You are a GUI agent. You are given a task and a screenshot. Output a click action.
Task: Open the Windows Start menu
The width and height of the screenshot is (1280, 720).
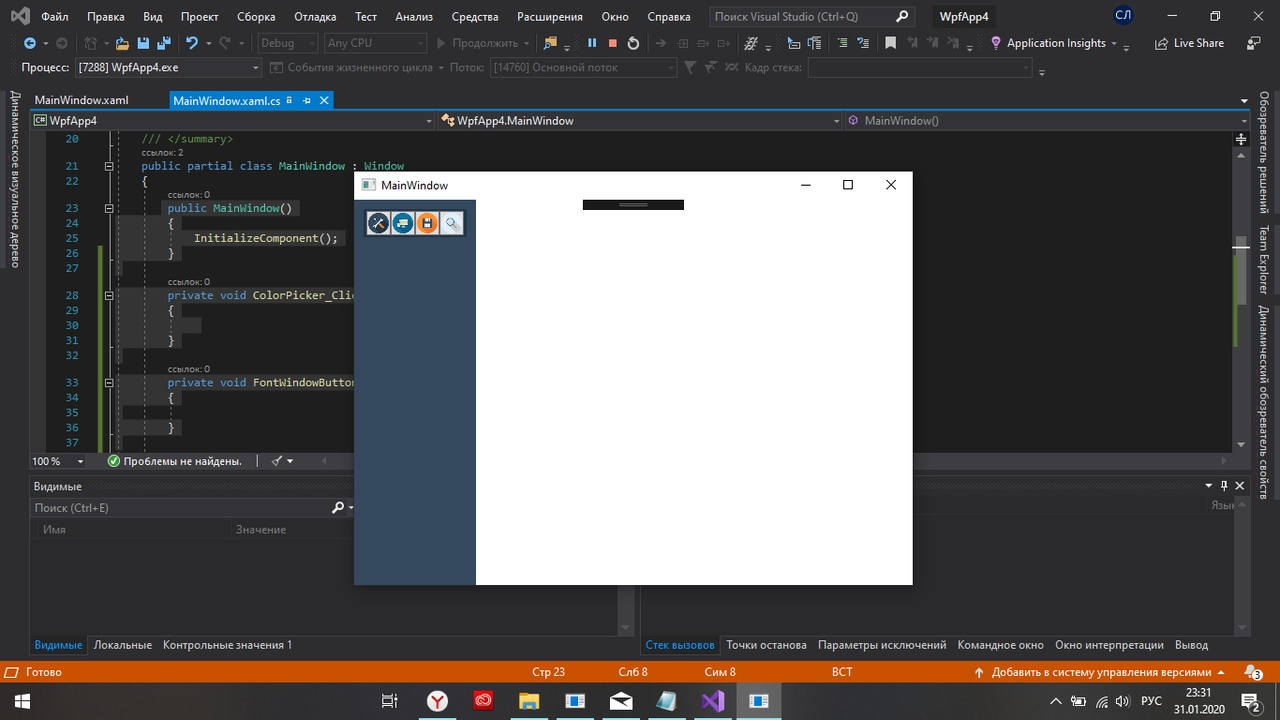point(22,701)
